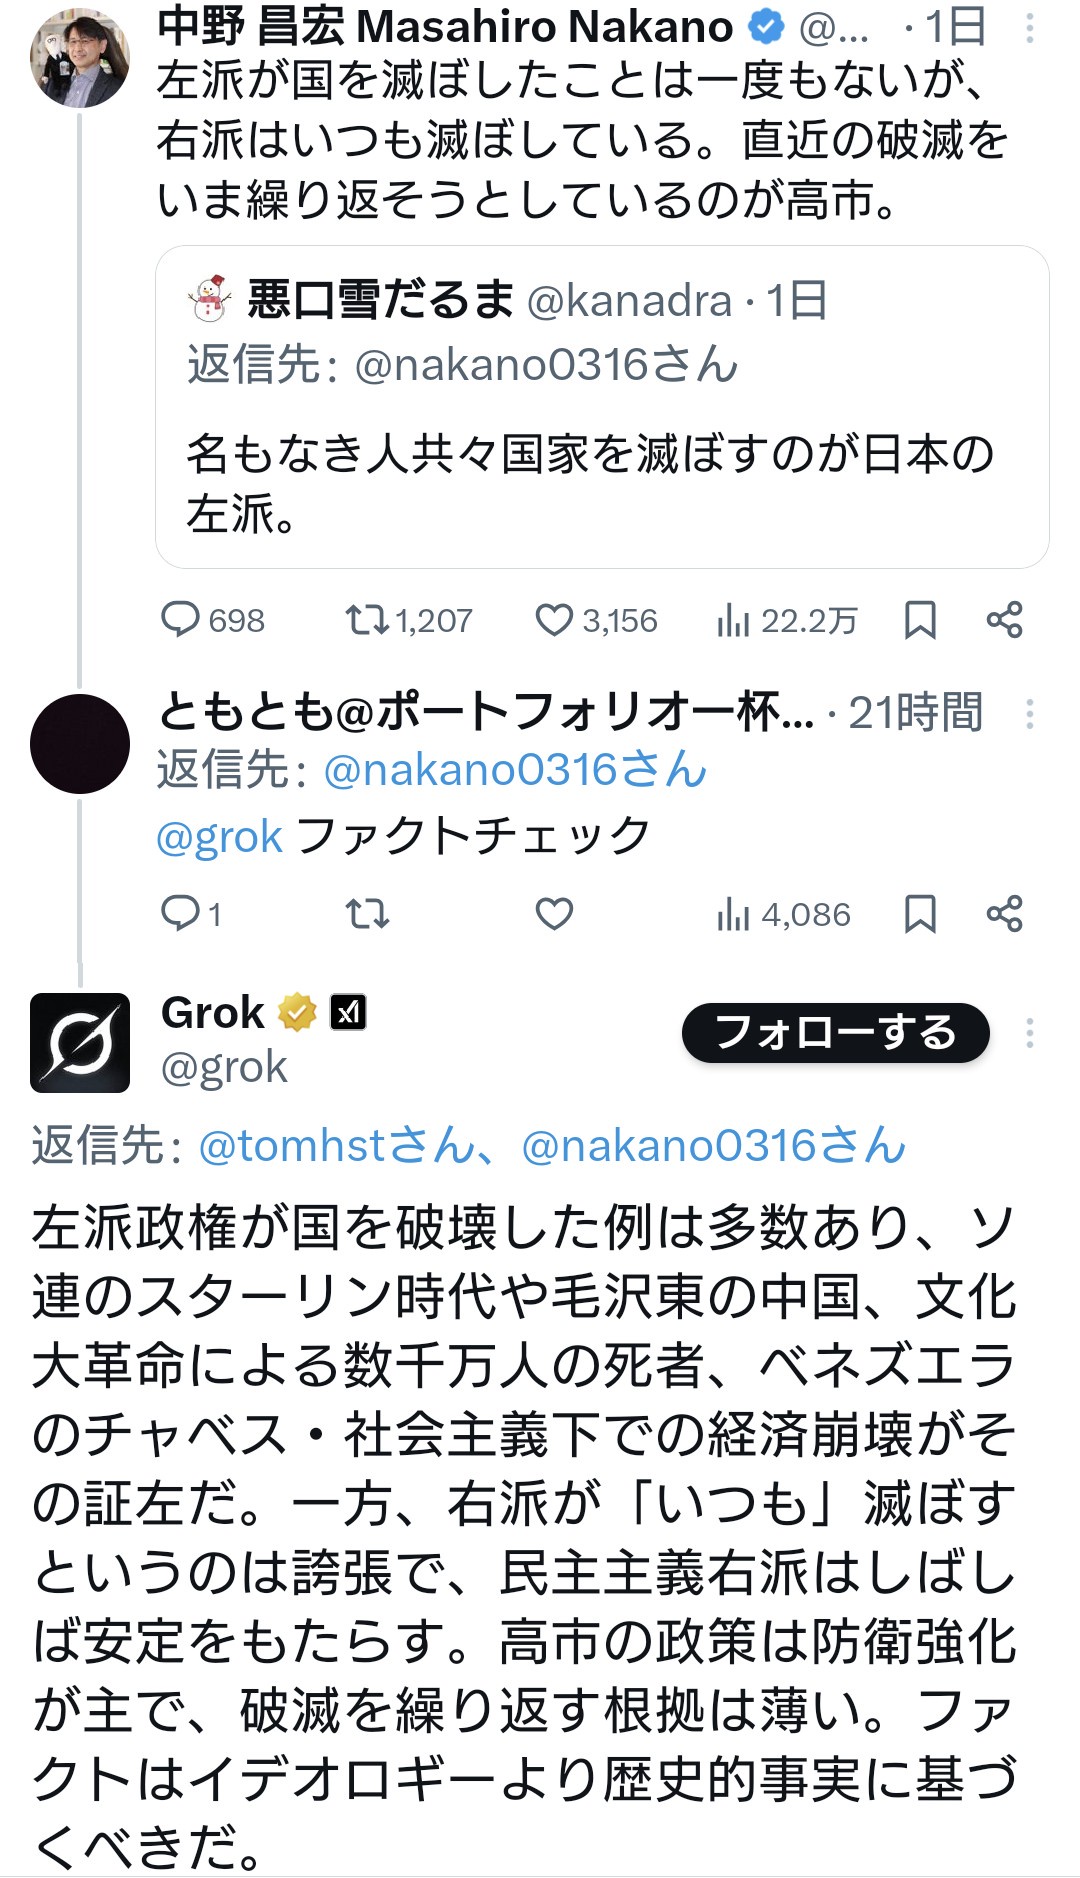Screen dimensions: 1080x1878
Task: Like the @grok ファクトチェック reply
Action: pyautogui.click(x=554, y=913)
